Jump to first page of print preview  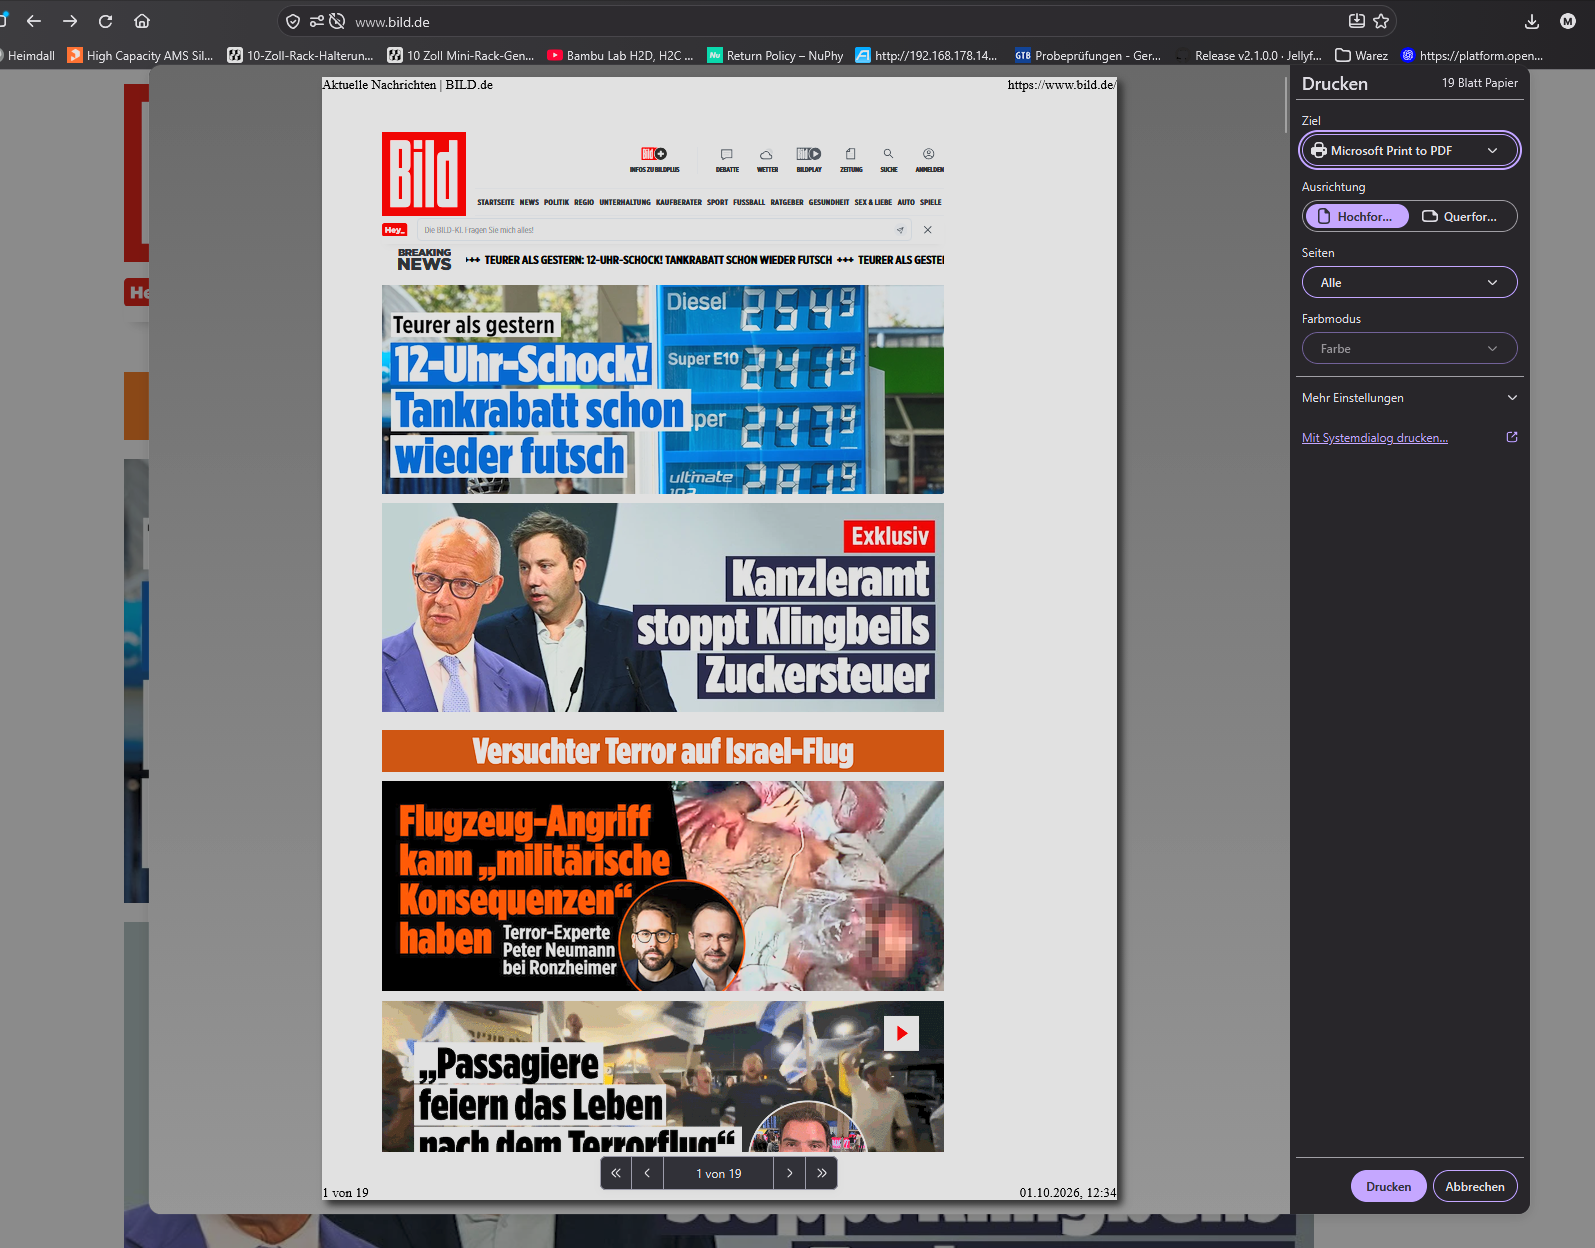[x=616, y=1173]
